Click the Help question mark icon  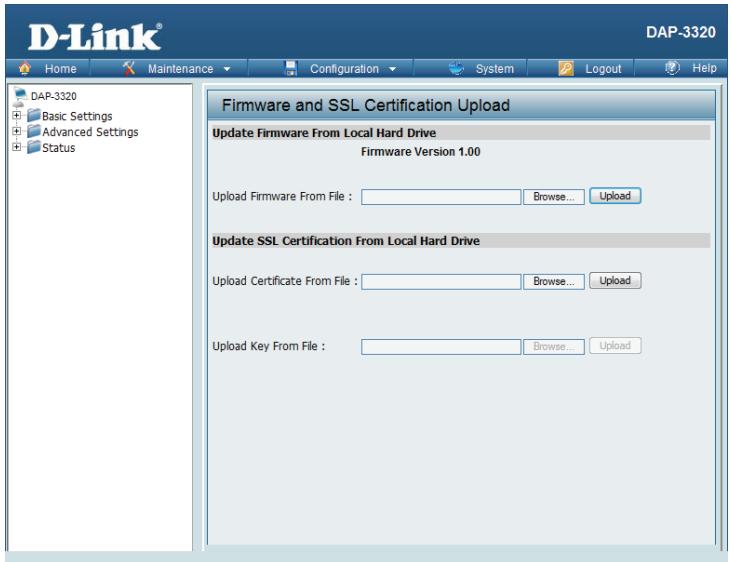672,68
